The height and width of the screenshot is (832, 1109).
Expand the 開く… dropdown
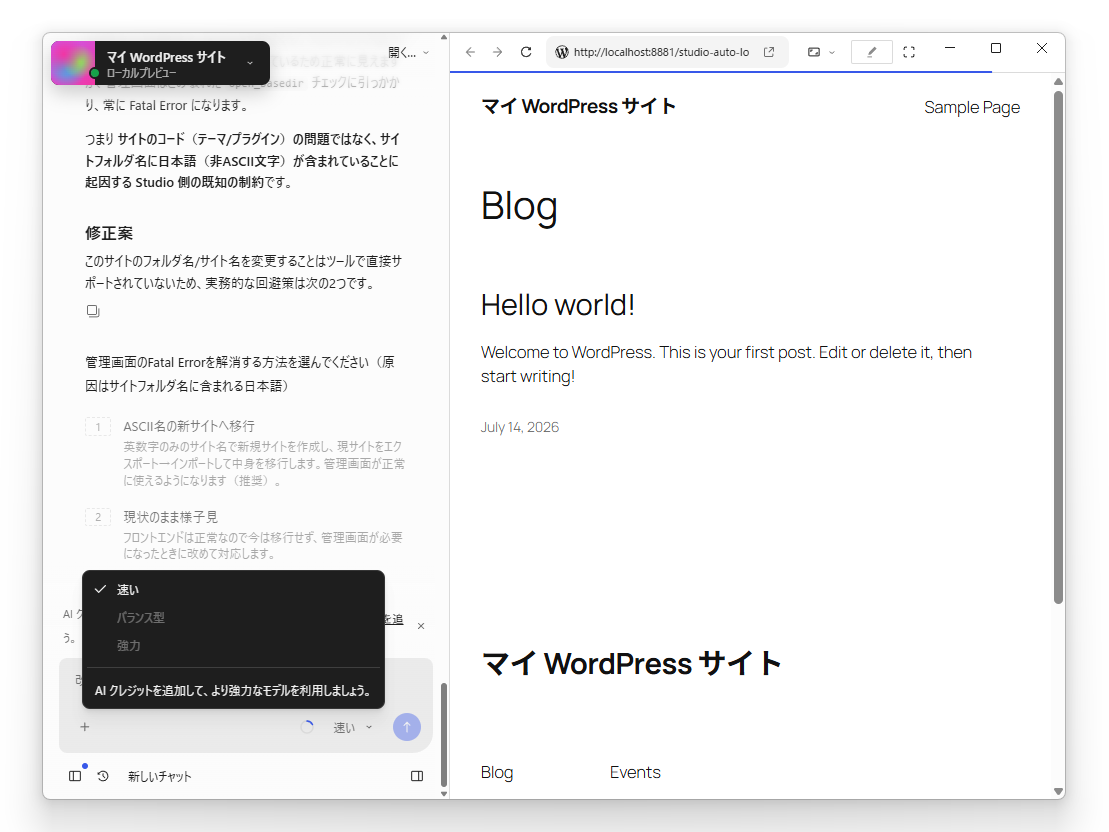coord(408,52)
